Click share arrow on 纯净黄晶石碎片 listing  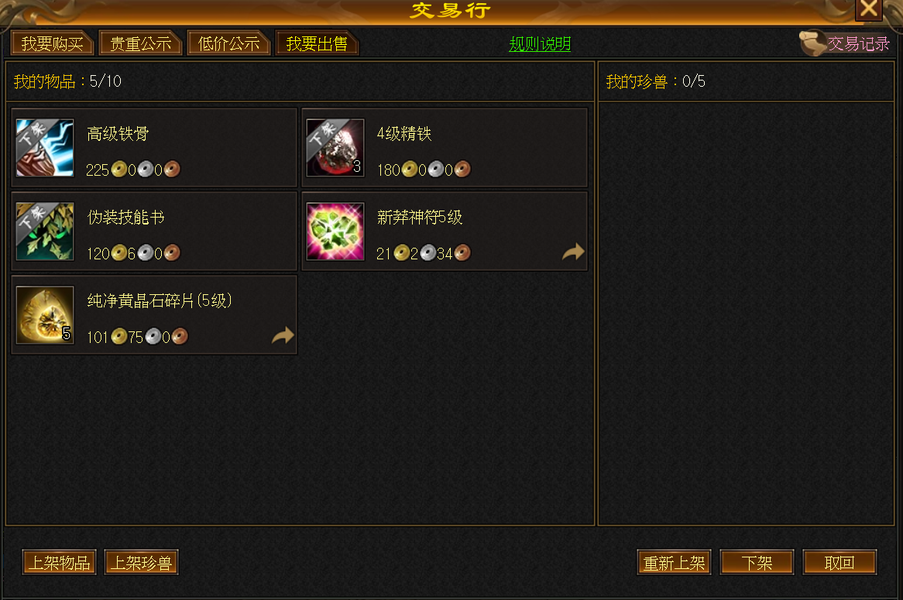(283, 335)
